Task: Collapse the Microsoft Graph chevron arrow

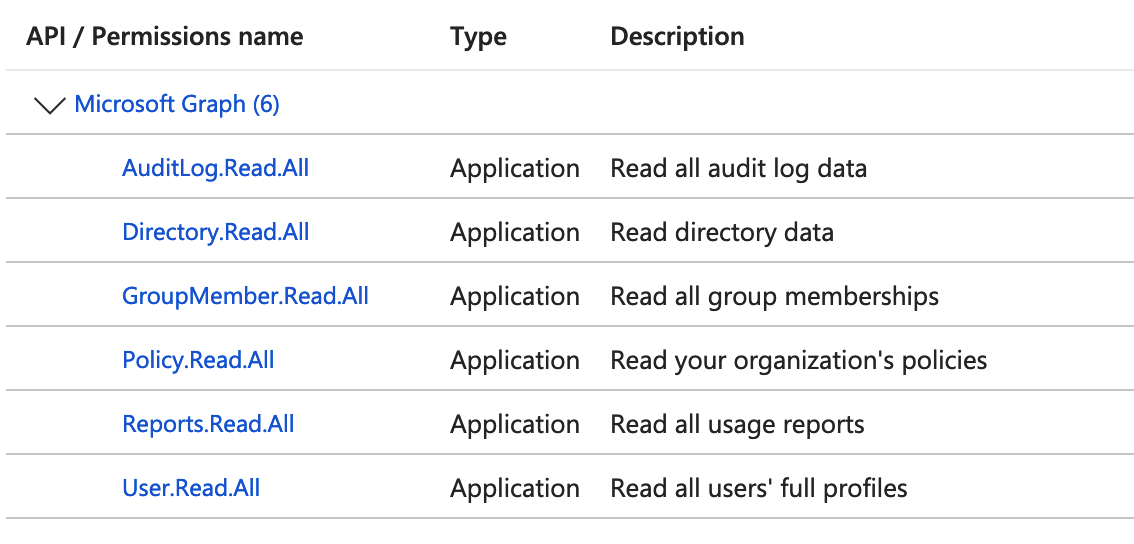Action: point(49,105)
